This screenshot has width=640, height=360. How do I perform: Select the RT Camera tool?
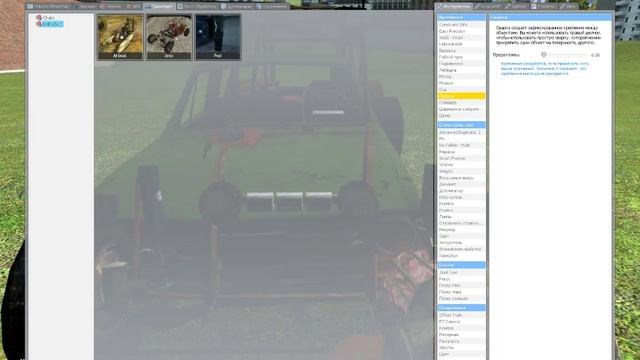[461, 322]
